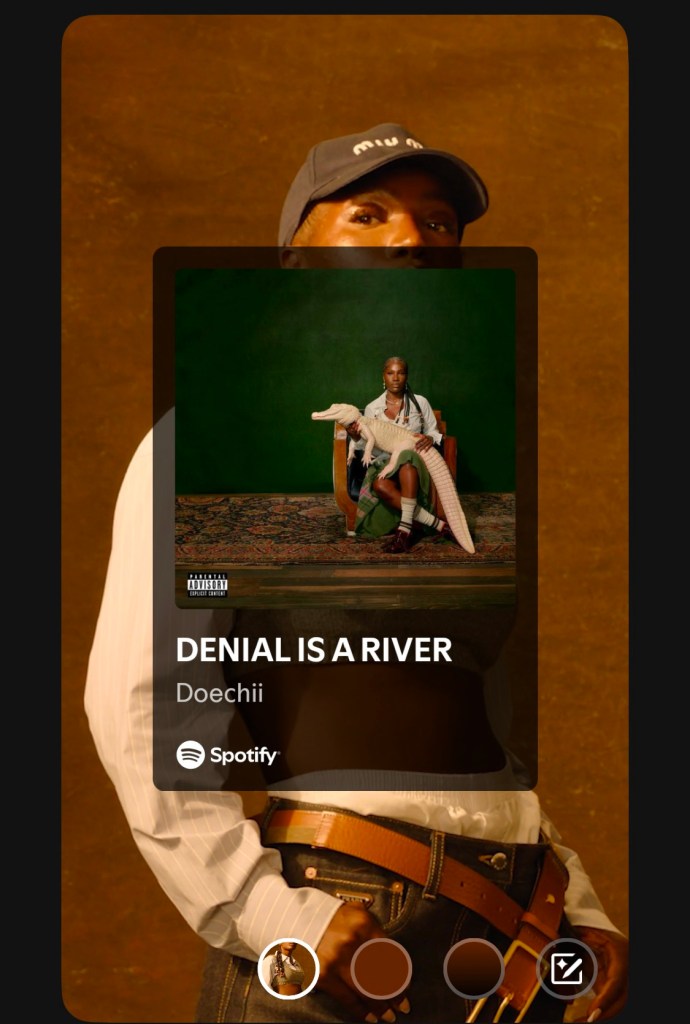The height and width of the screenshot is (1024, 690).
Task: Tap the patterned rug in album art
Action: click(x=261, y=528)
